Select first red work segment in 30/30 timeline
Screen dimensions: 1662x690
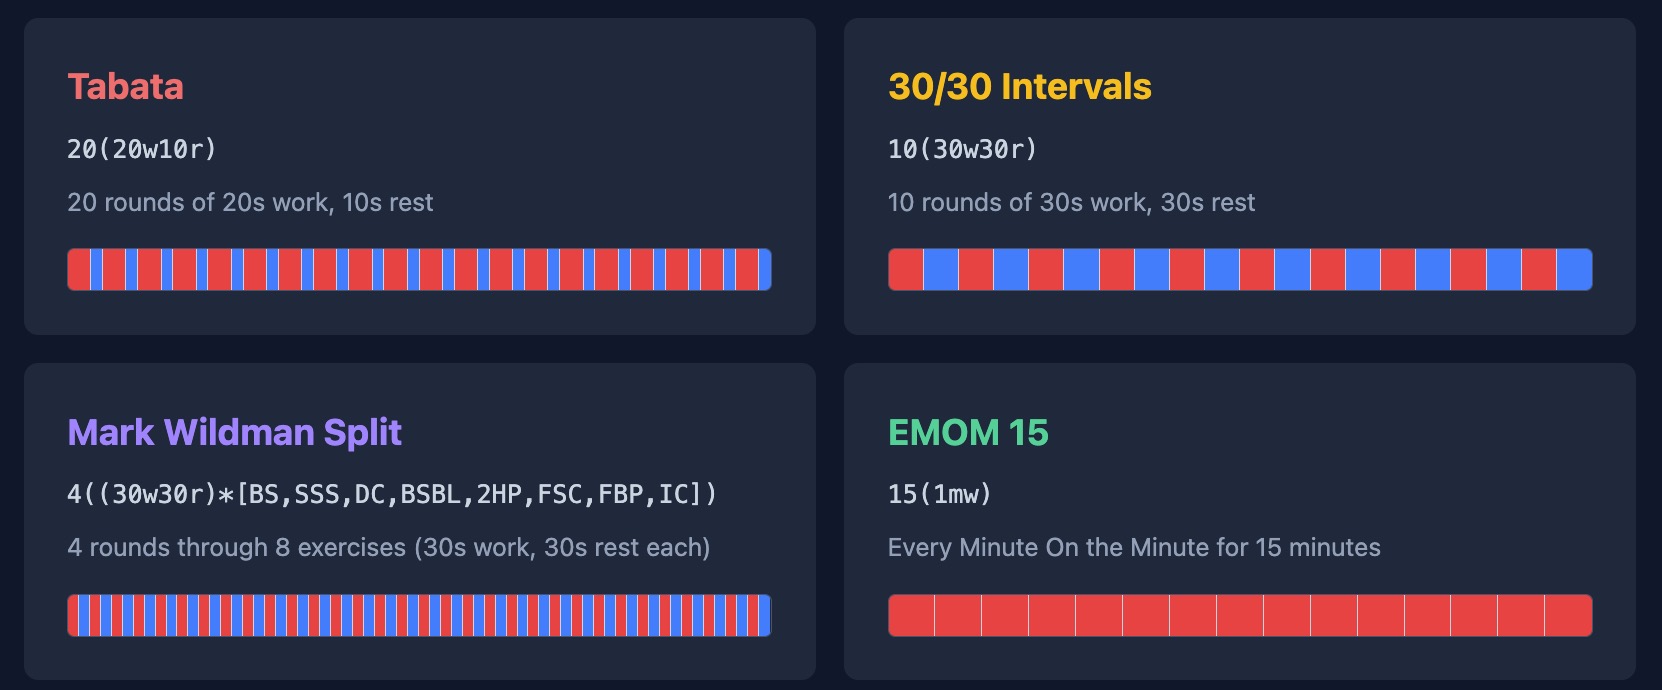(x=906, y=270)
